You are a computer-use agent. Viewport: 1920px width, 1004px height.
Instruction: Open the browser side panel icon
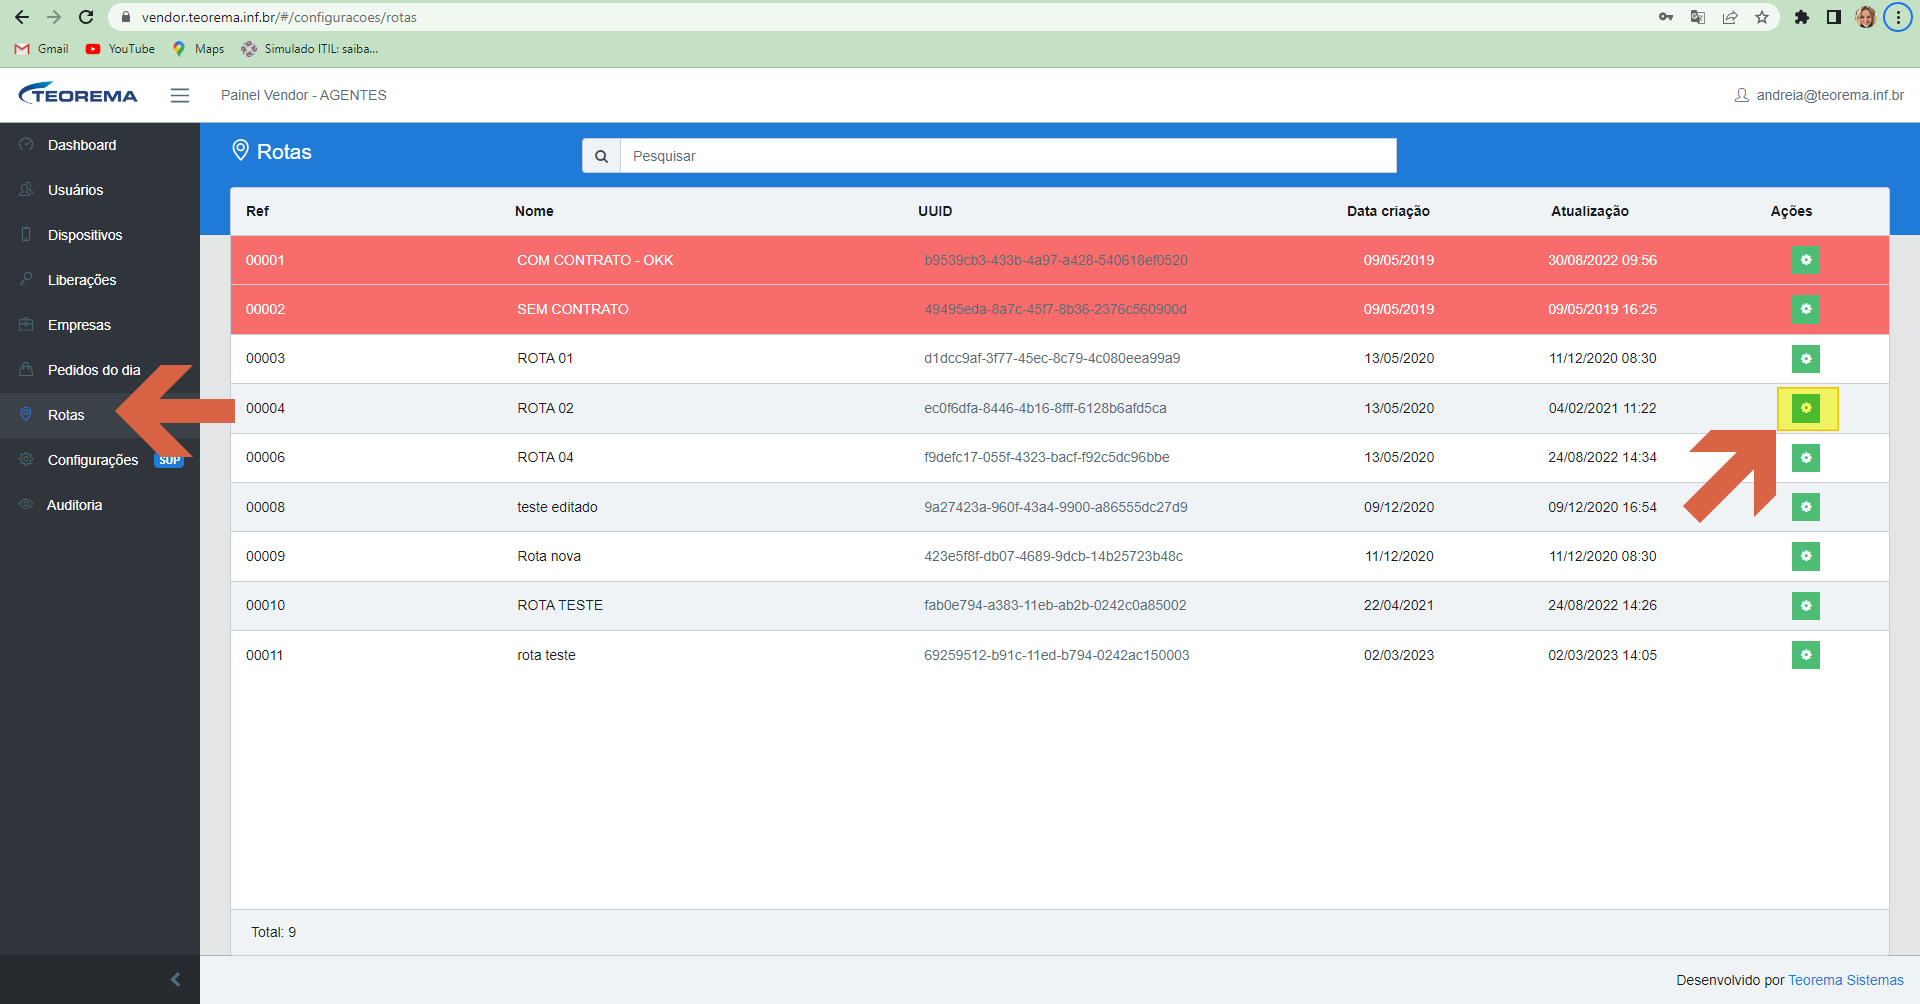[x=1833, y=17]
